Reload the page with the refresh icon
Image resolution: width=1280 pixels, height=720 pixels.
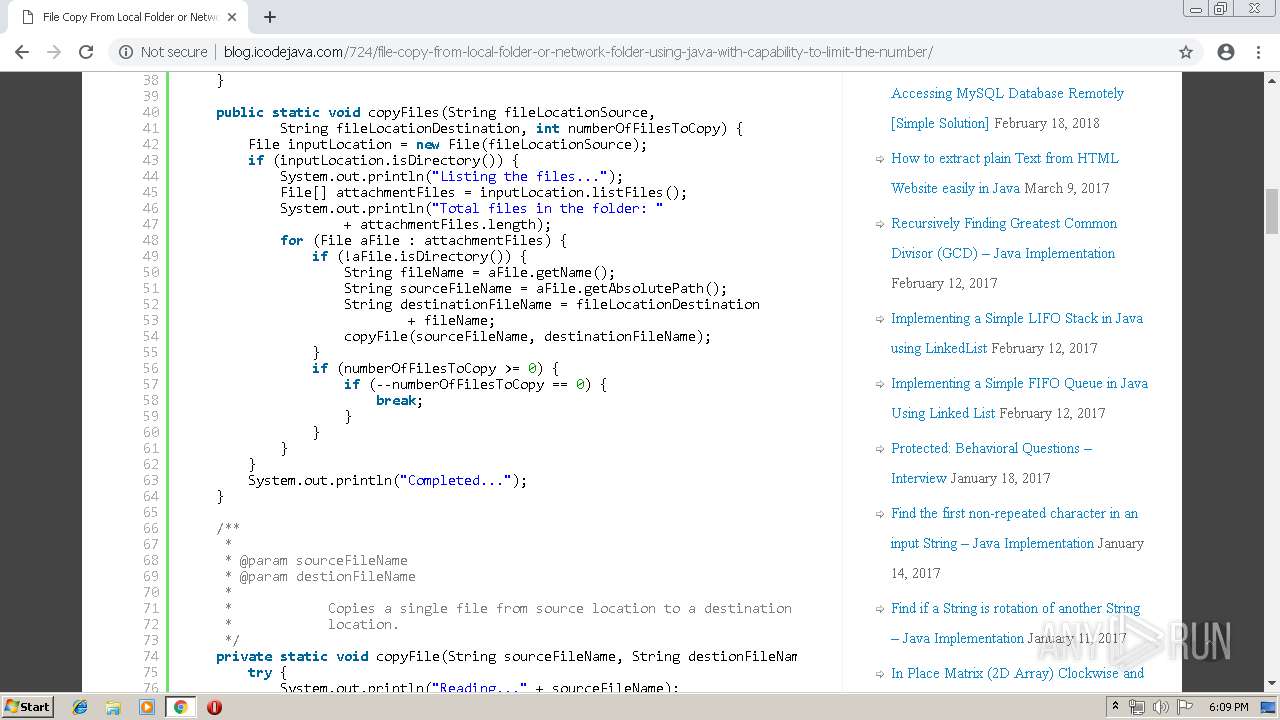(86, 52)
